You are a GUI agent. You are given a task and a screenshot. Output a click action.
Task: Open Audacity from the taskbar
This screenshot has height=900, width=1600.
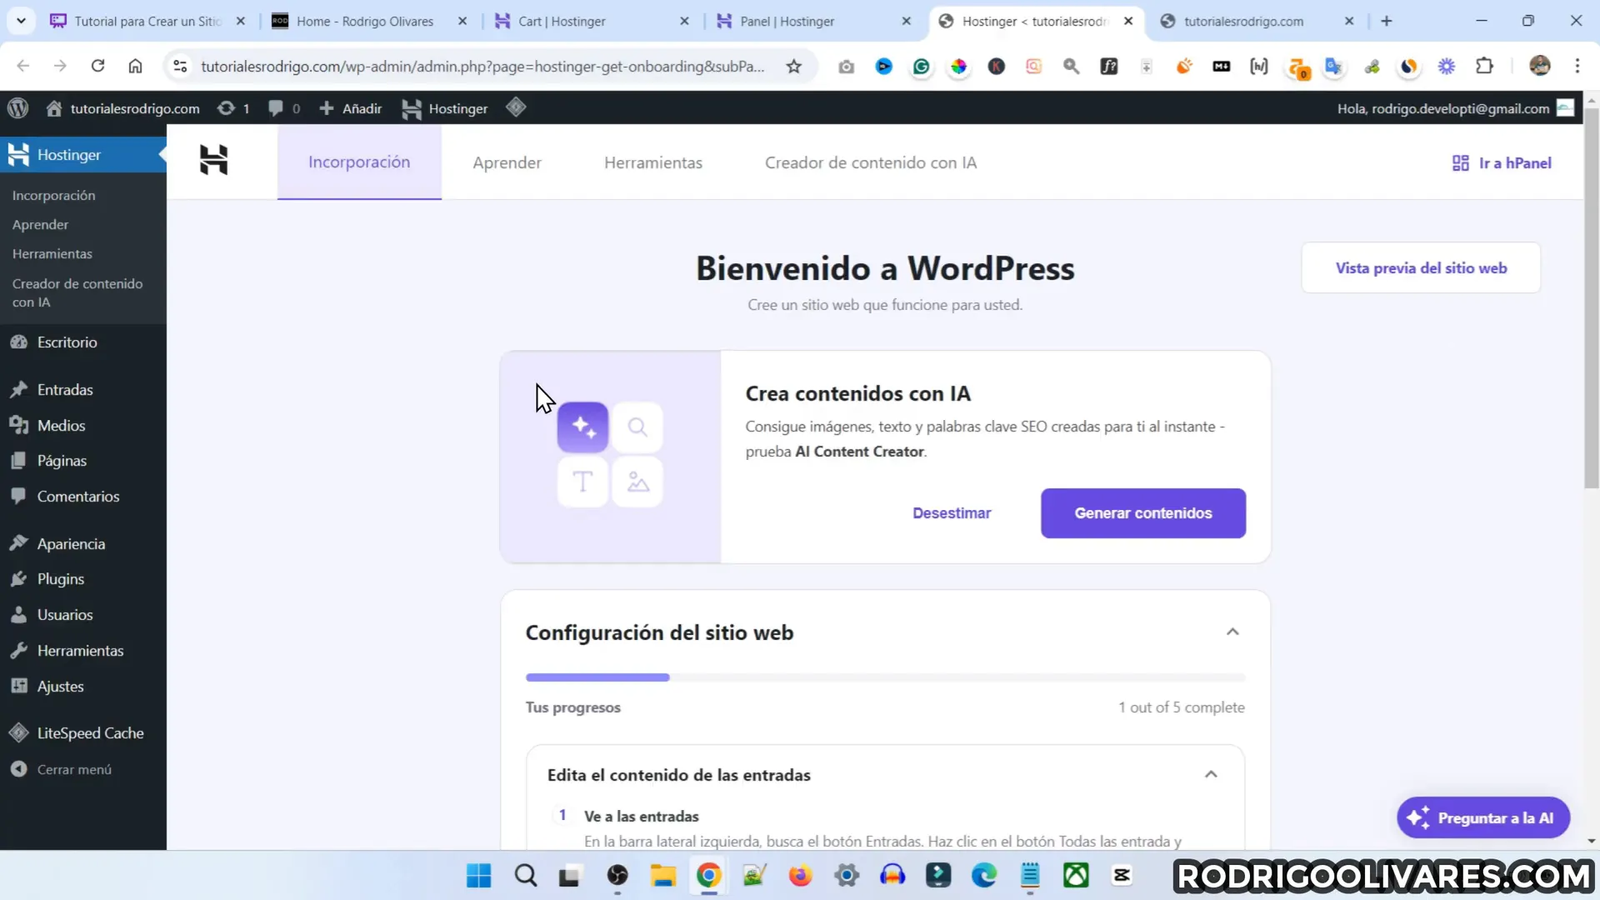(x=893, y=874)
